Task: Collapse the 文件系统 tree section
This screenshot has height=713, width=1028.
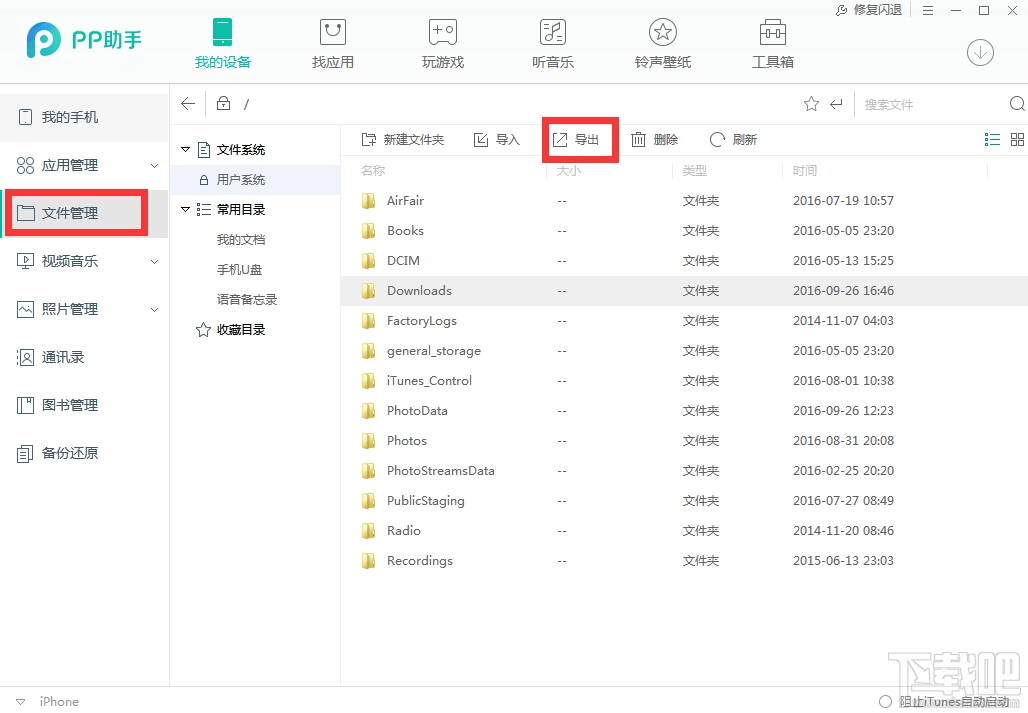Action: click(x=185, y=149)
